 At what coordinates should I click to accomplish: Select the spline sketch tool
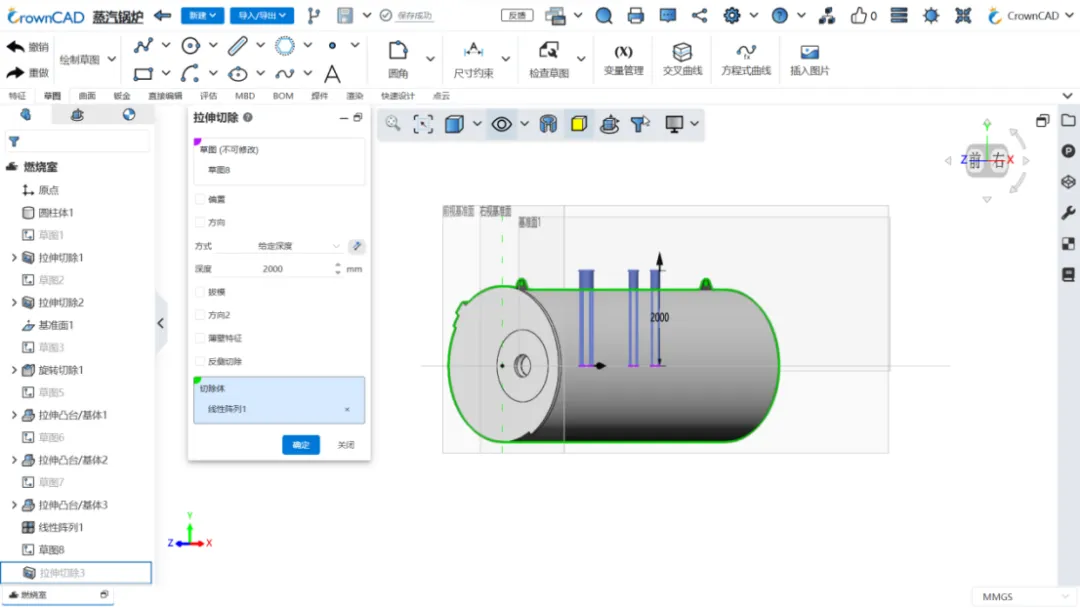pyautogui.click(x=284, y=73)
